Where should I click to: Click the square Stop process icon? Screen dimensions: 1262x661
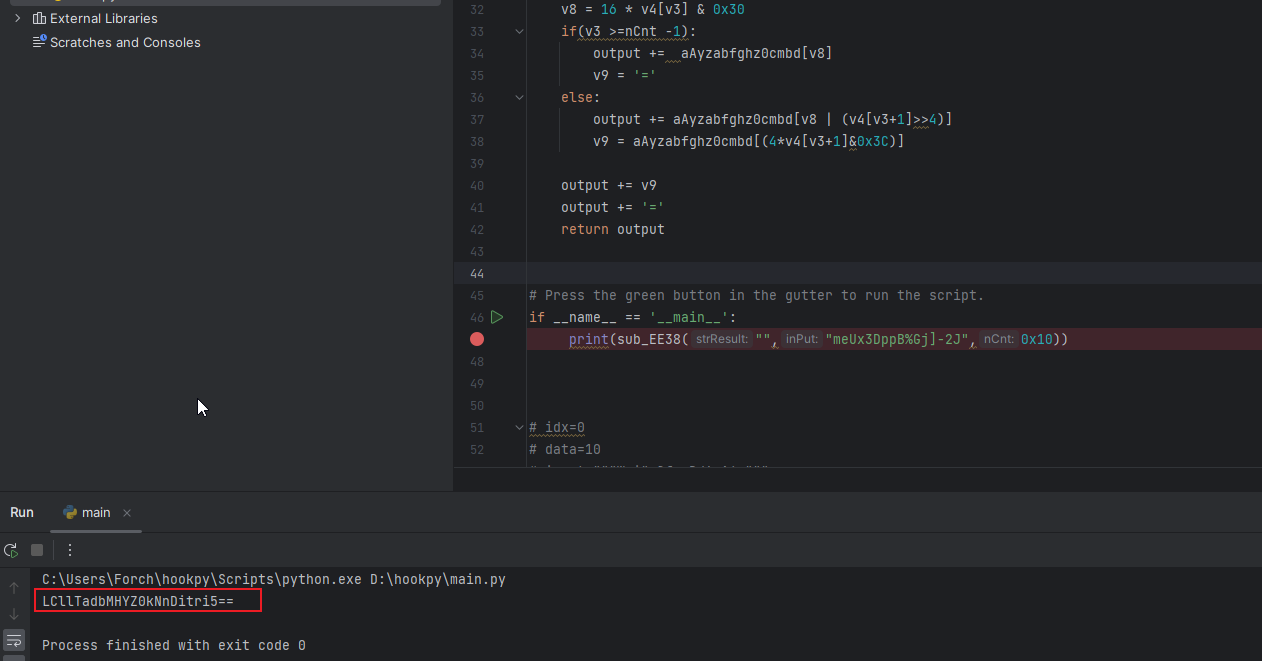click(37, 550)
